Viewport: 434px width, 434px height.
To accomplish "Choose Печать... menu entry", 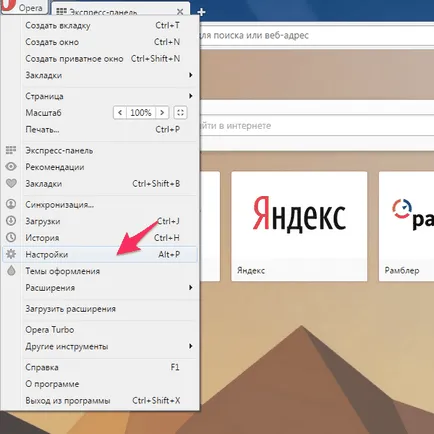I will (x=100, y=129).
